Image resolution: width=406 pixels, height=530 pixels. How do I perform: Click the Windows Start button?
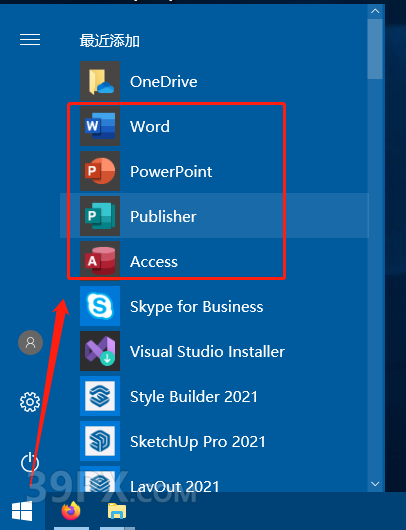[22, 511]
